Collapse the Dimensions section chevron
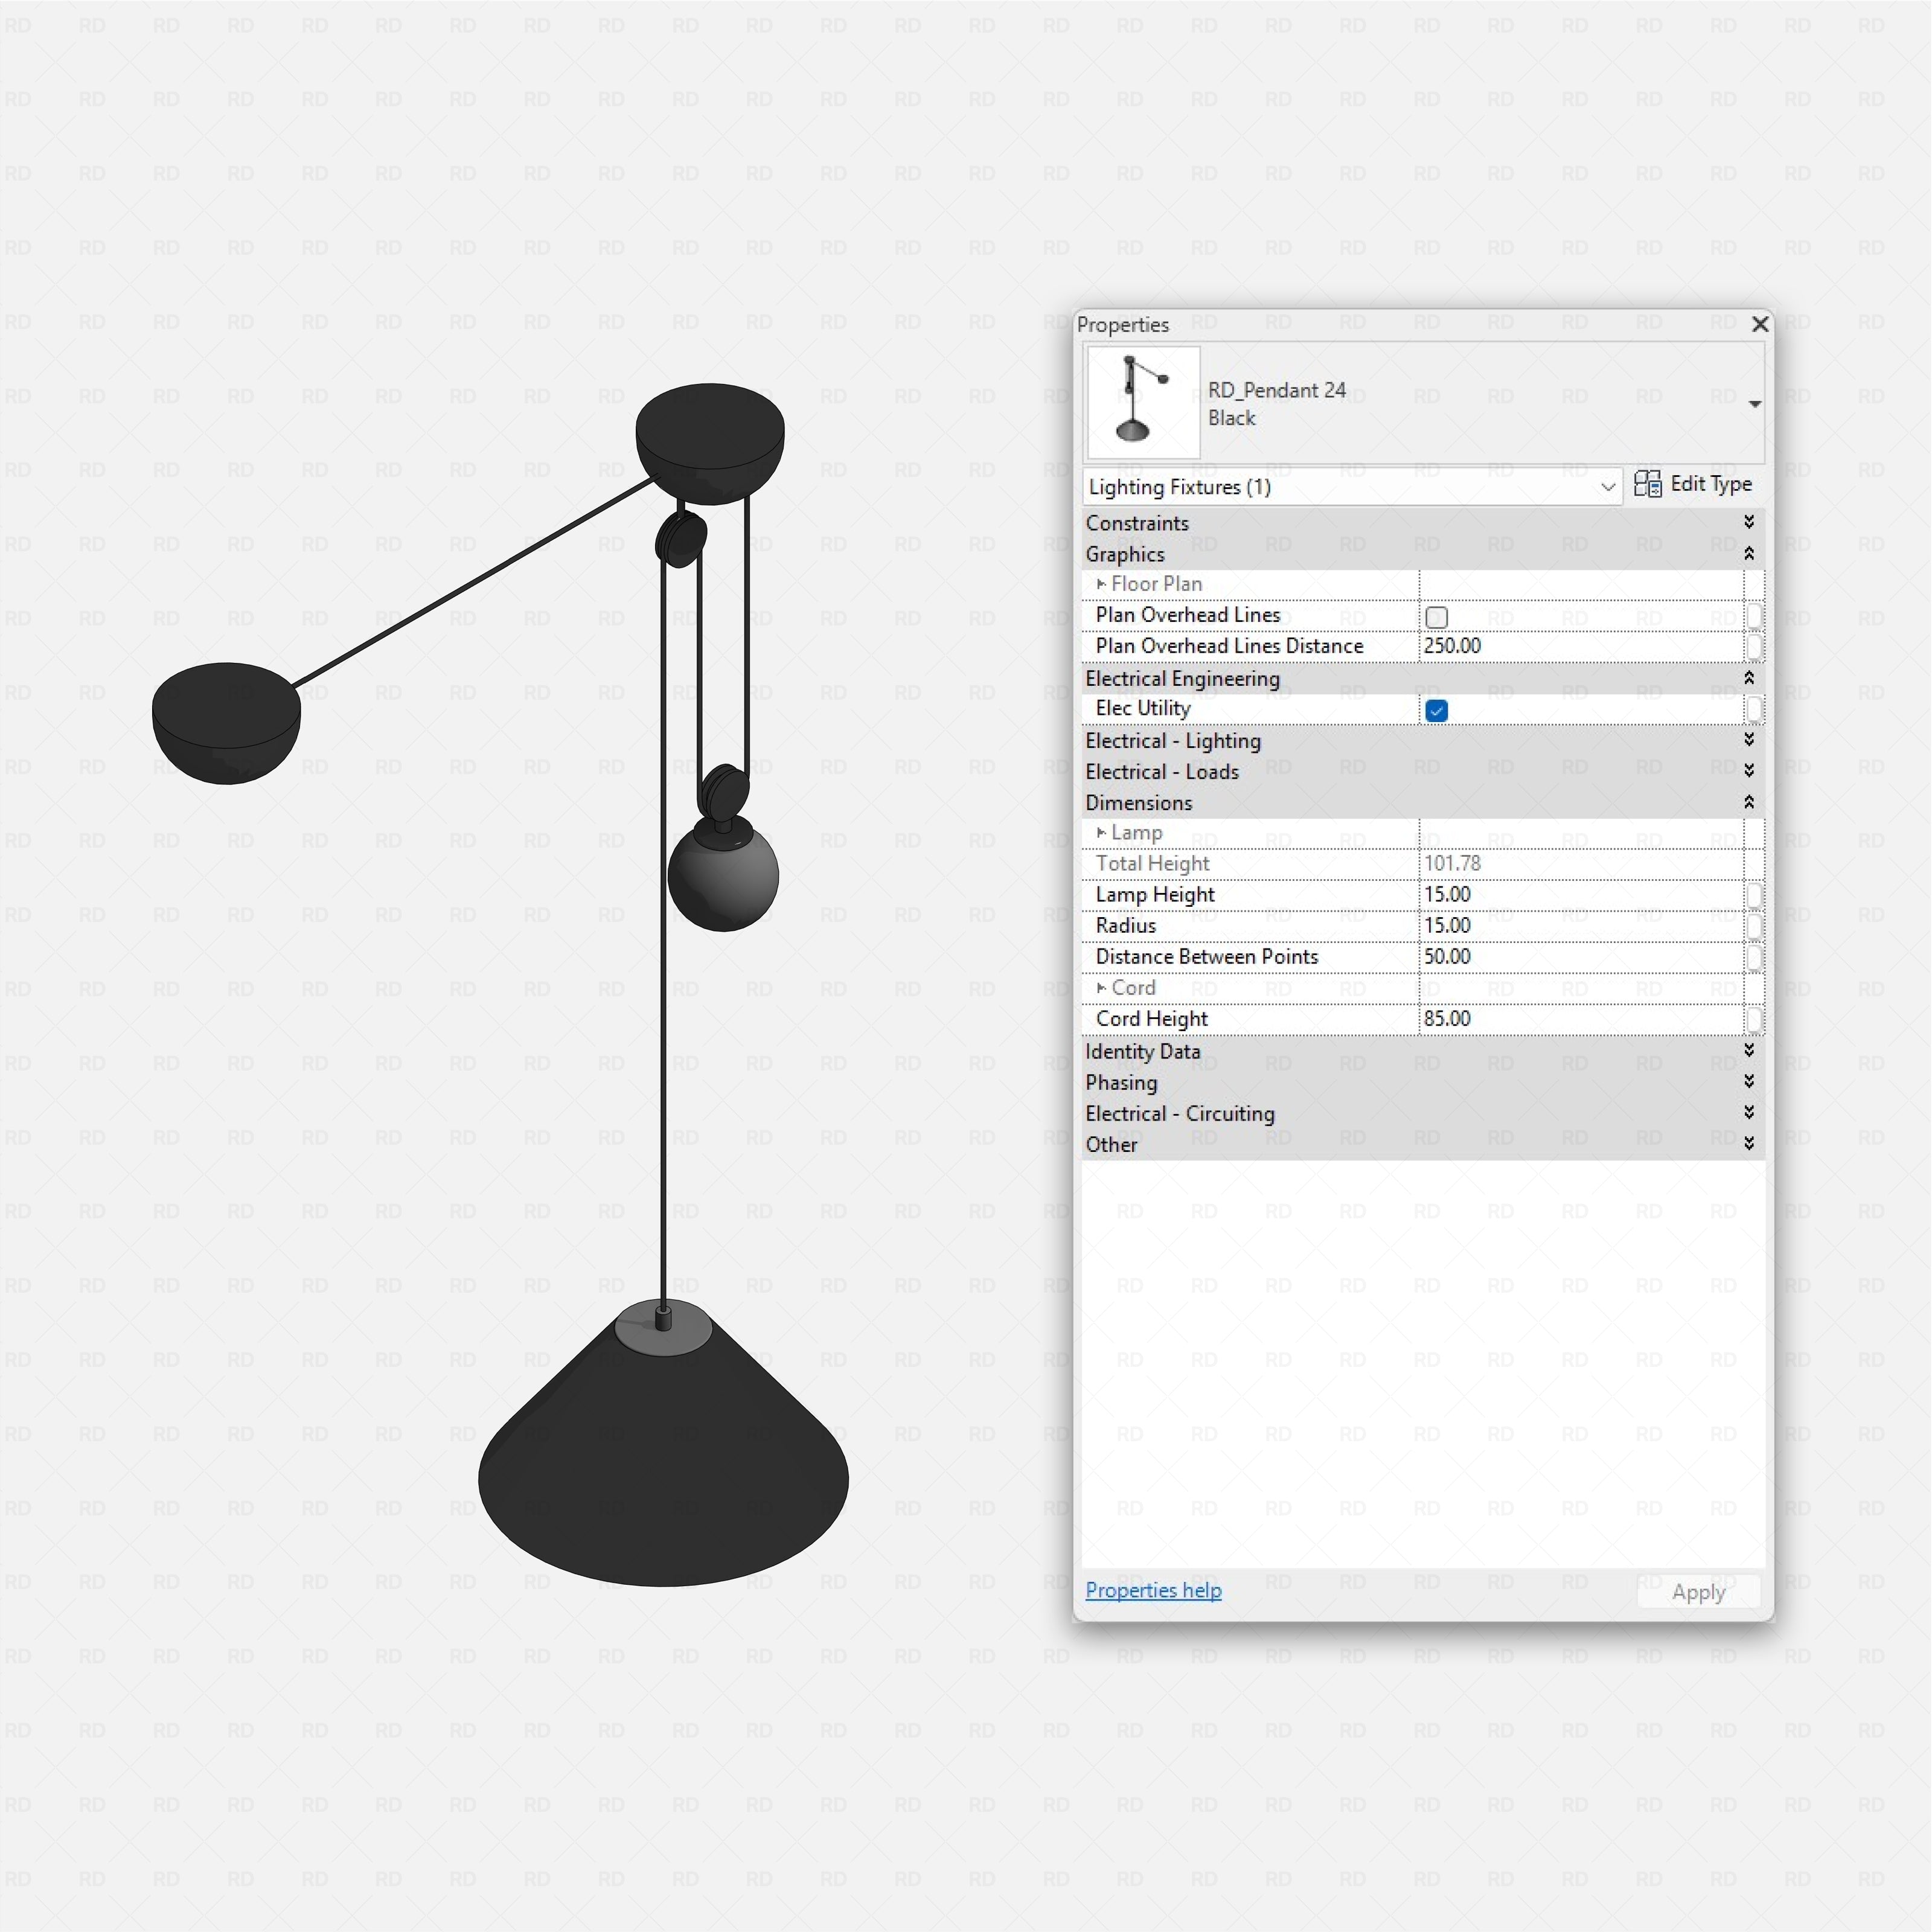Image resolution: width=1932 pixels, height=1932 pixels. [x=1749, y=802]
